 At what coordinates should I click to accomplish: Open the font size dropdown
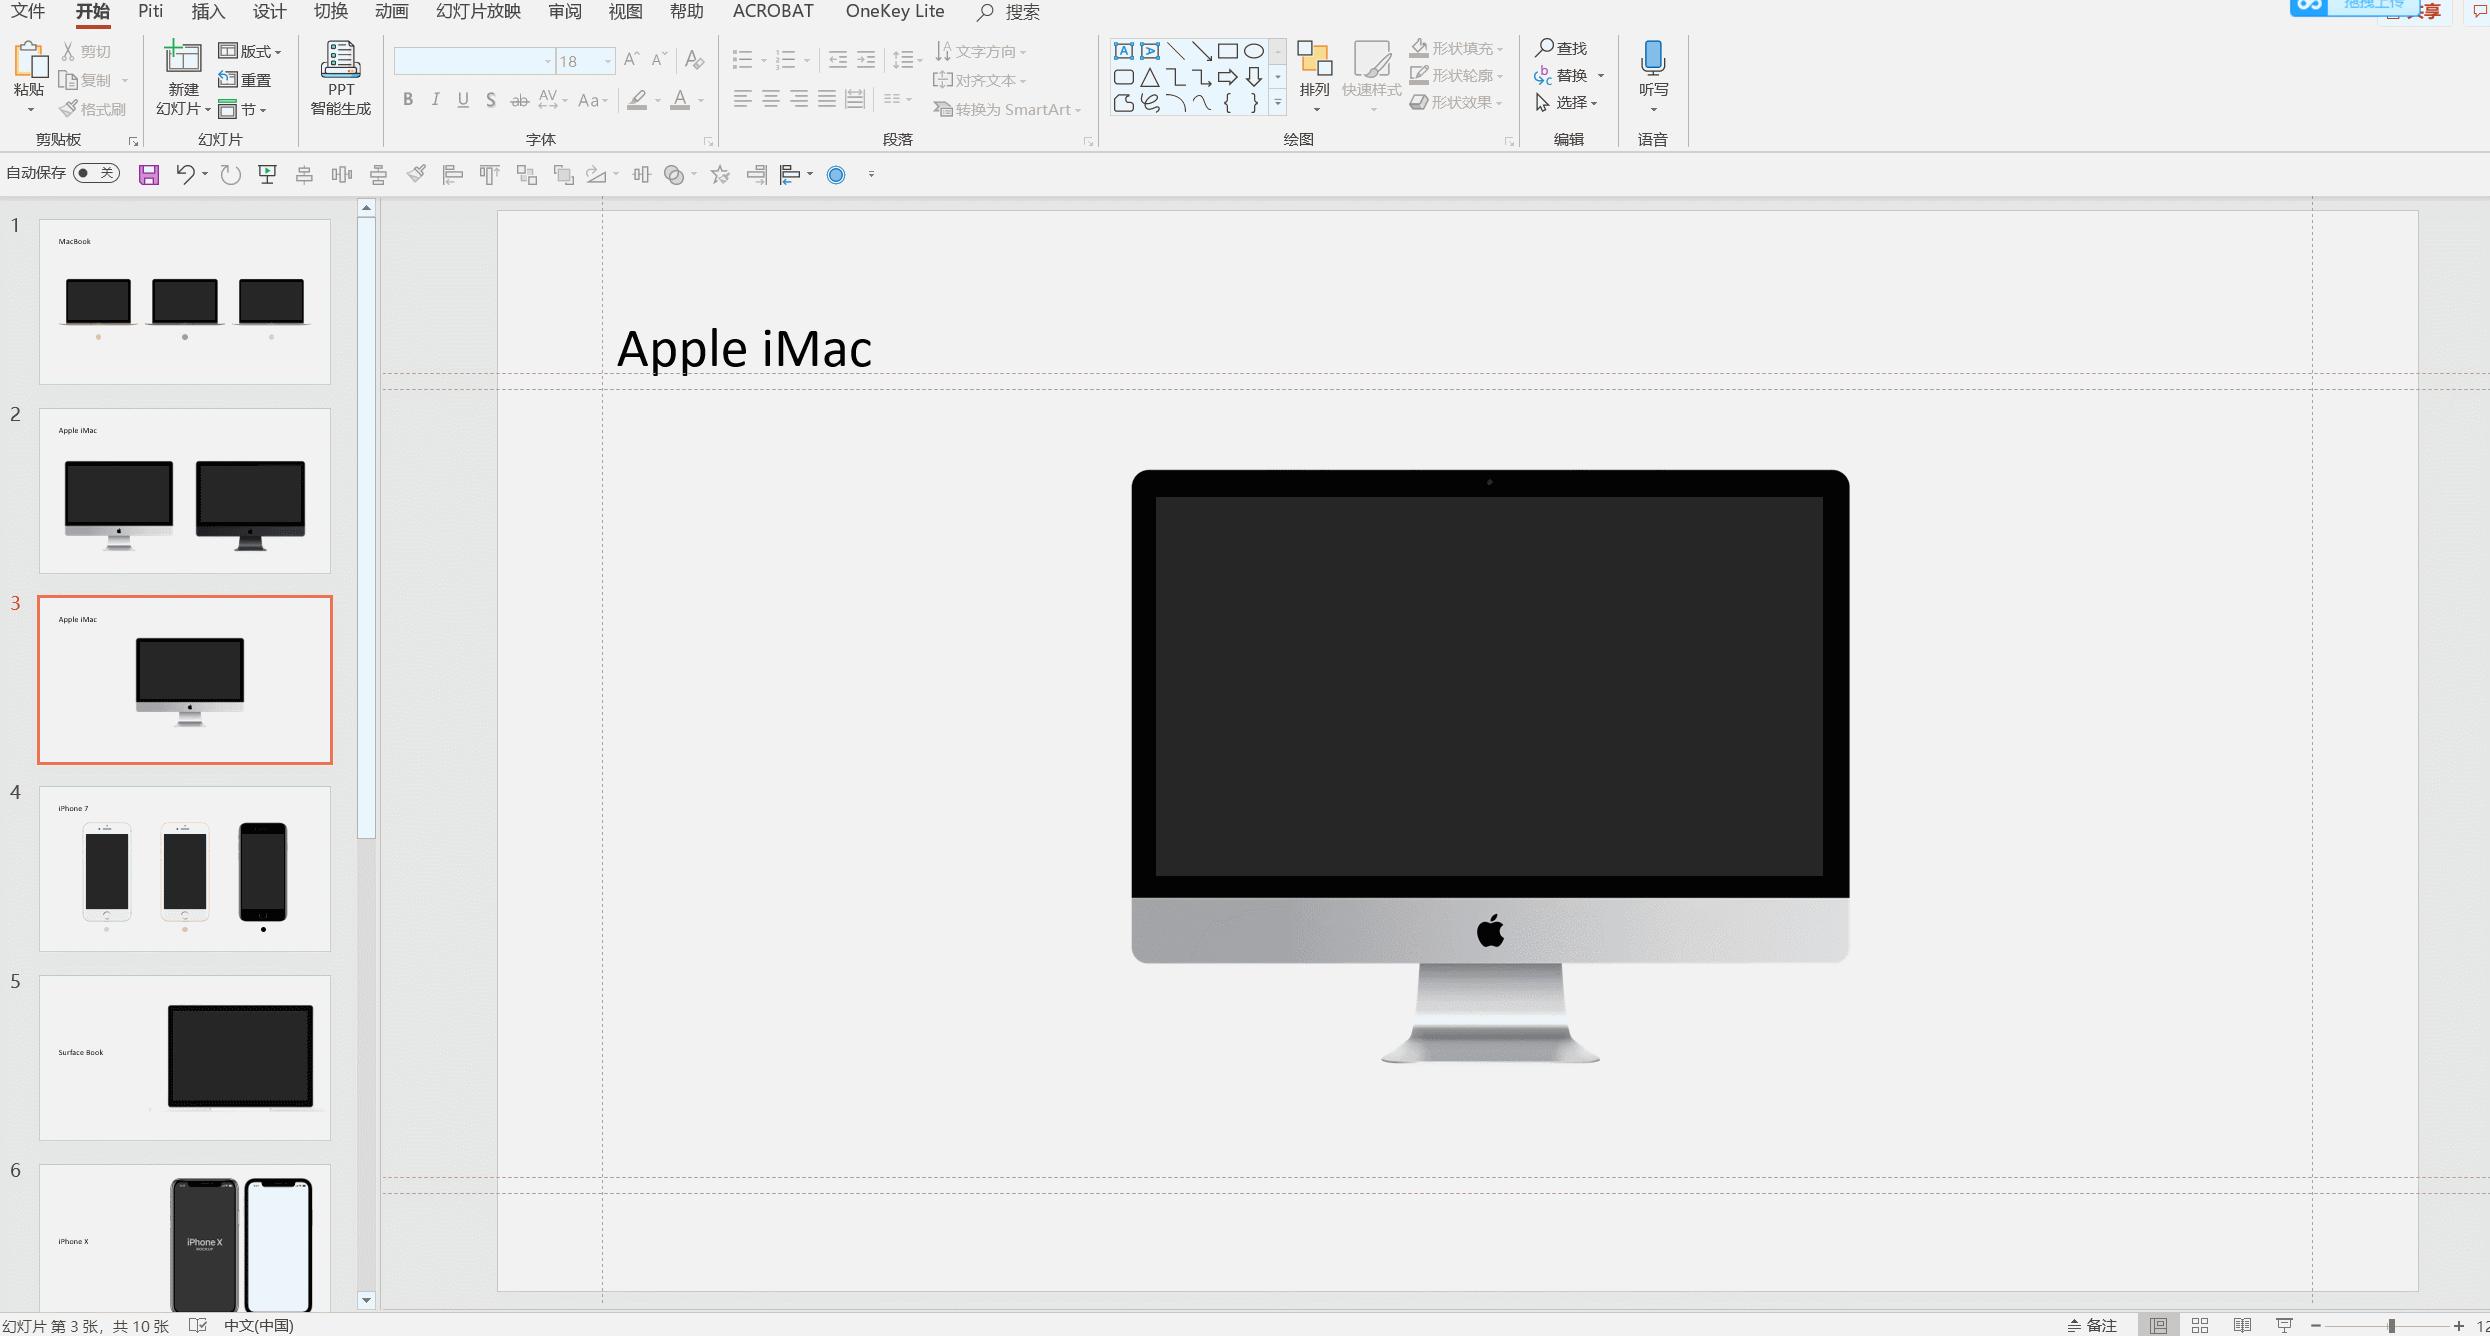click(x=607, y=62)
